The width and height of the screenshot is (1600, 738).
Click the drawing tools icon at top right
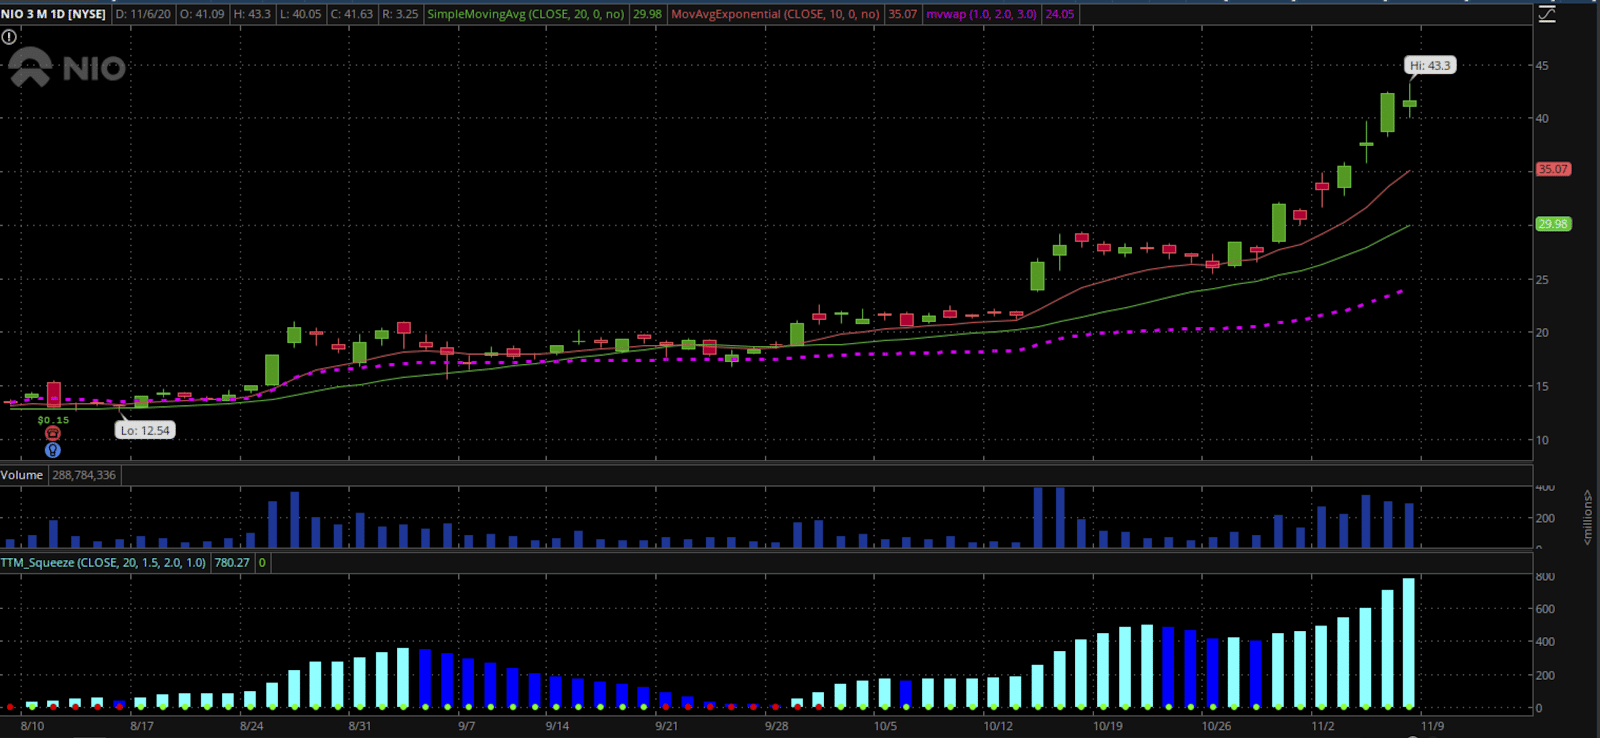tap(1547, 14)
